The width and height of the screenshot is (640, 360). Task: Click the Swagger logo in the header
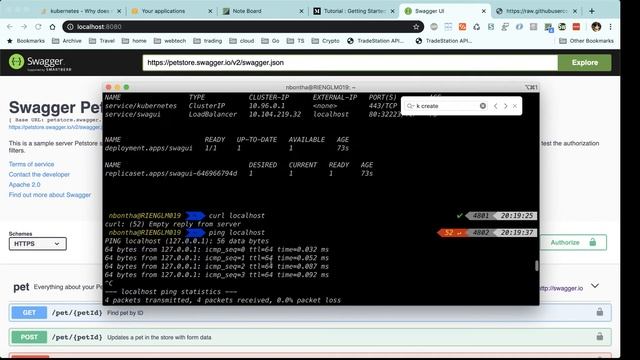point(40,62)
